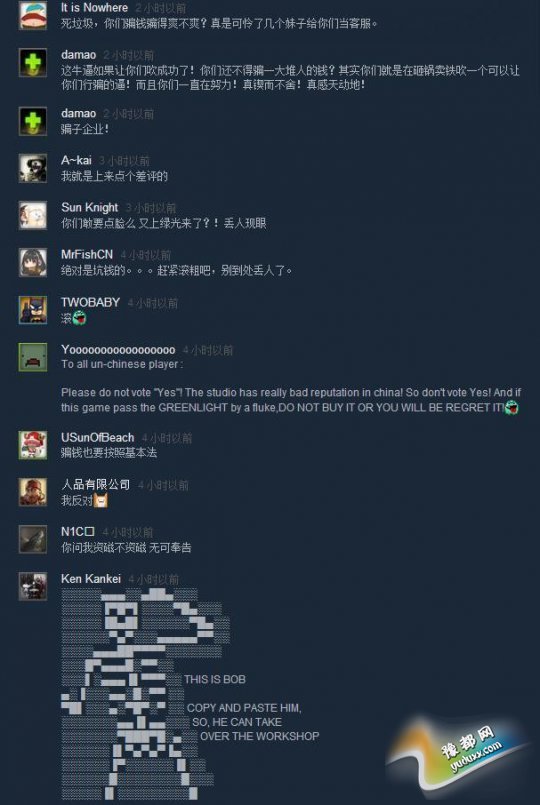Open the Sun Knight username link
540x805 pixels.
click(x=90, y=207)
